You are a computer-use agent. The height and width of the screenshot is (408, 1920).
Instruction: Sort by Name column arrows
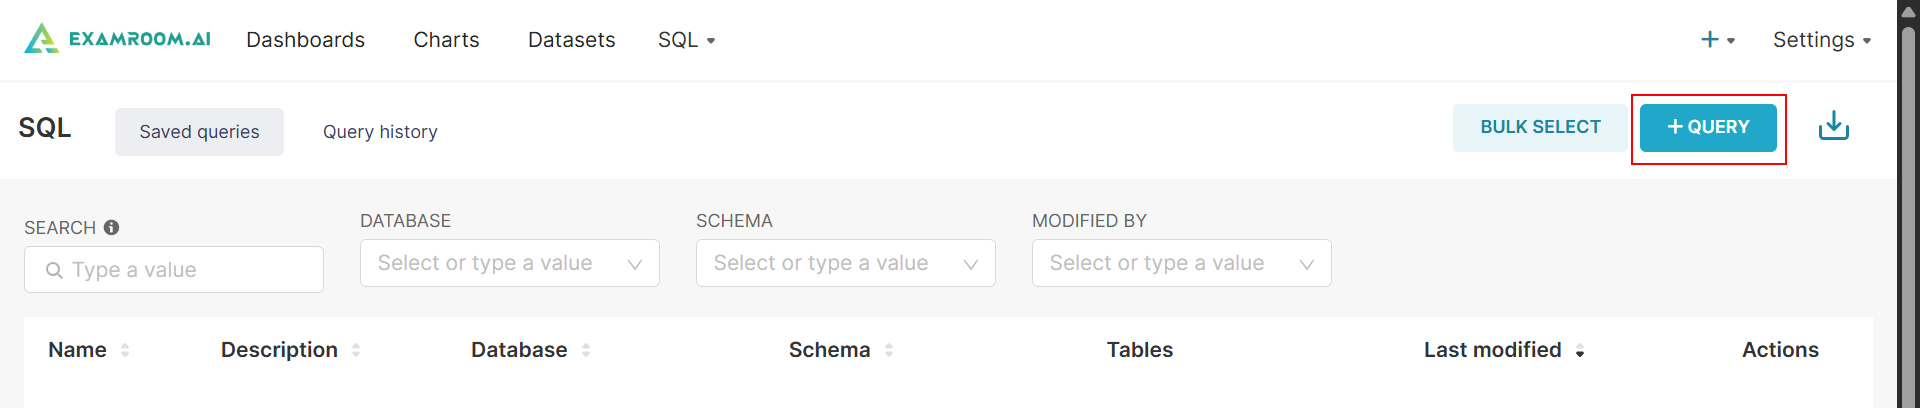pyautogui.click(x=125, y=350)
